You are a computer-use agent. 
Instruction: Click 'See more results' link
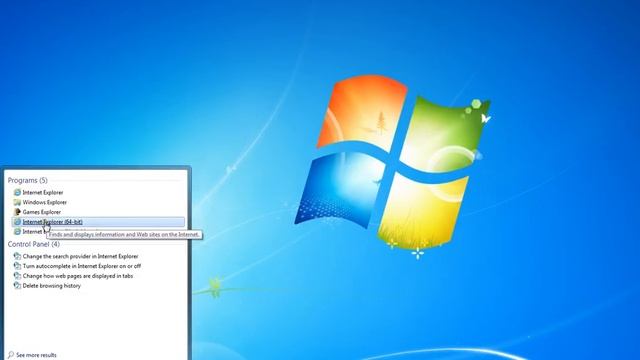pyautogui.click(x=32, y=355)
